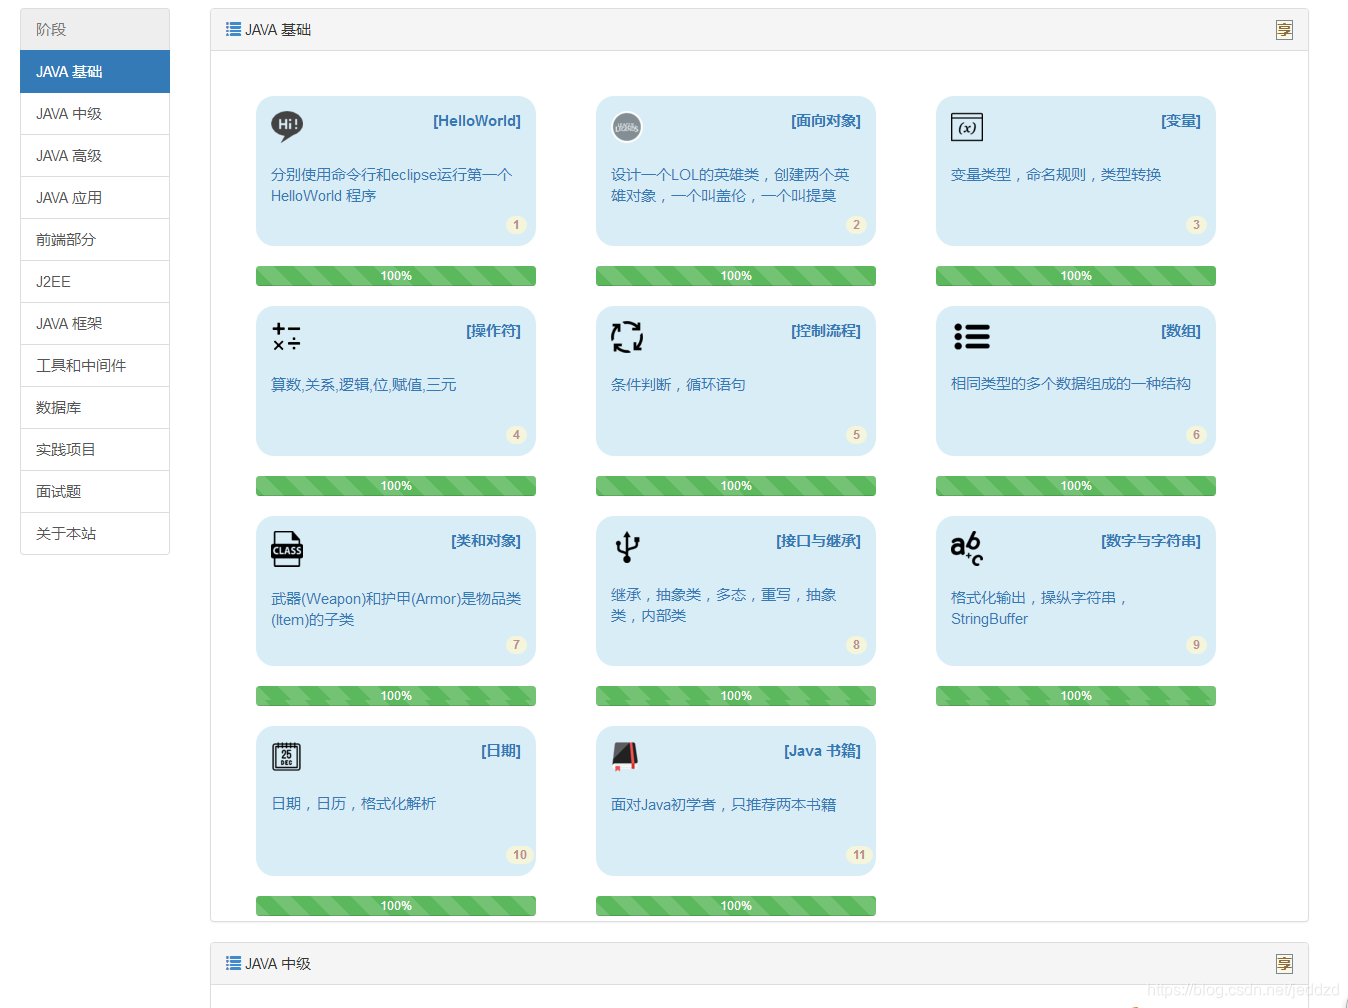The width and height of the screenshot is (1348, 1008).
Task: Go to 前端部分 in the sidebar
Action: point(95,240)
